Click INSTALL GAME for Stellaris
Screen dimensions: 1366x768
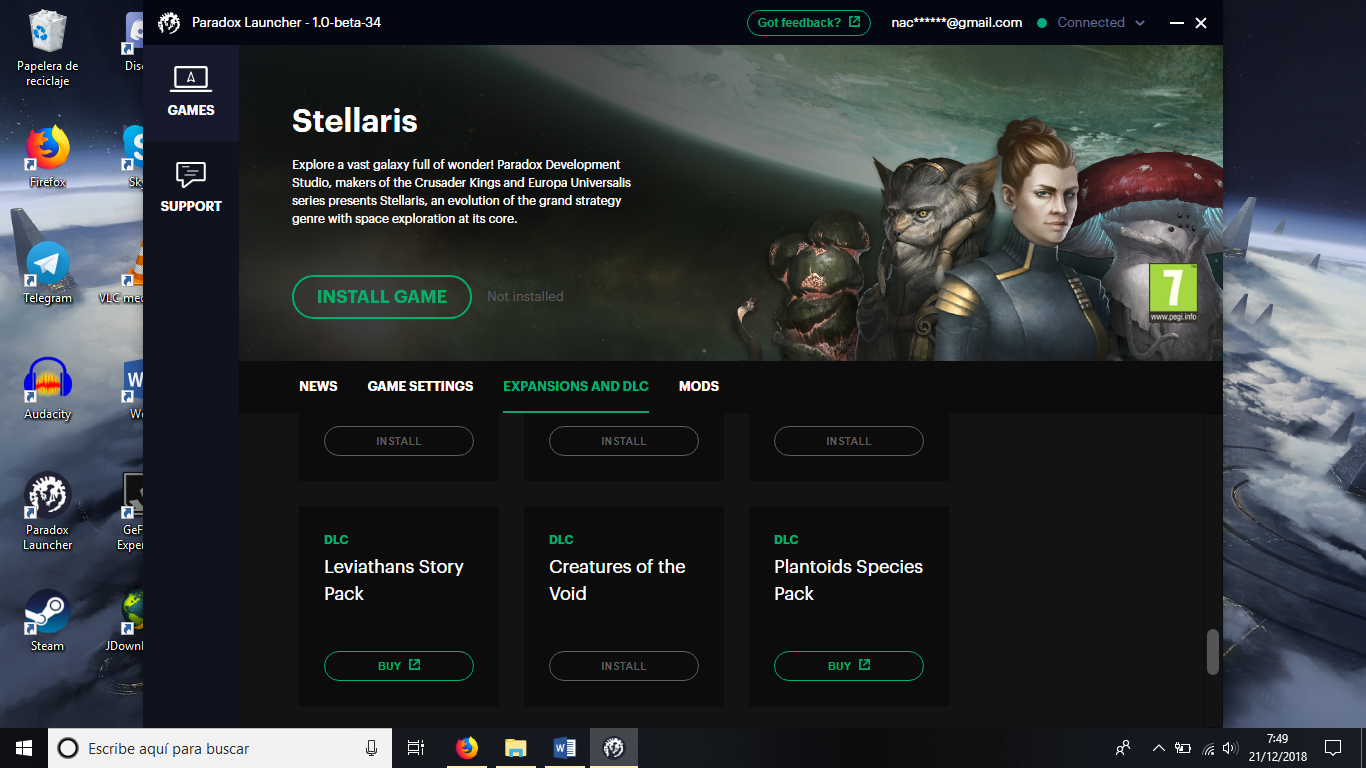(x=381, y=296)
